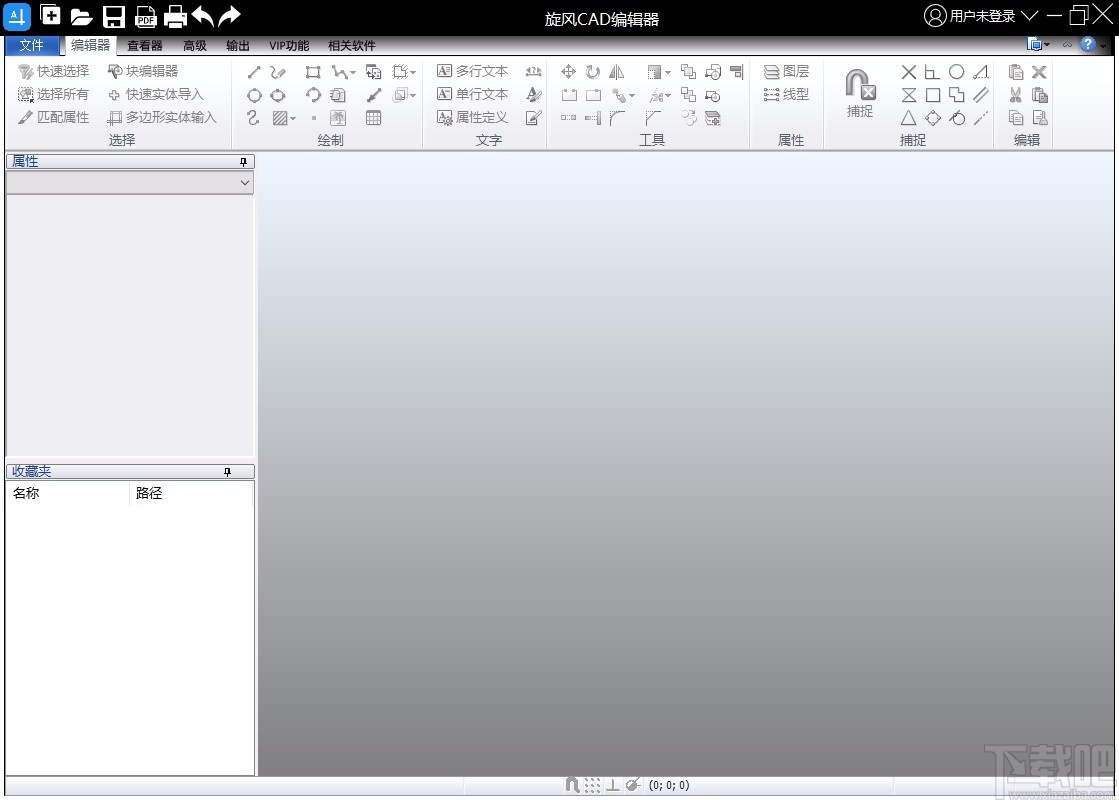Open the PDF export icon in title bar
Image resolution: width=1119 pixels, height=800 pixels.
[x=146, y=16]
